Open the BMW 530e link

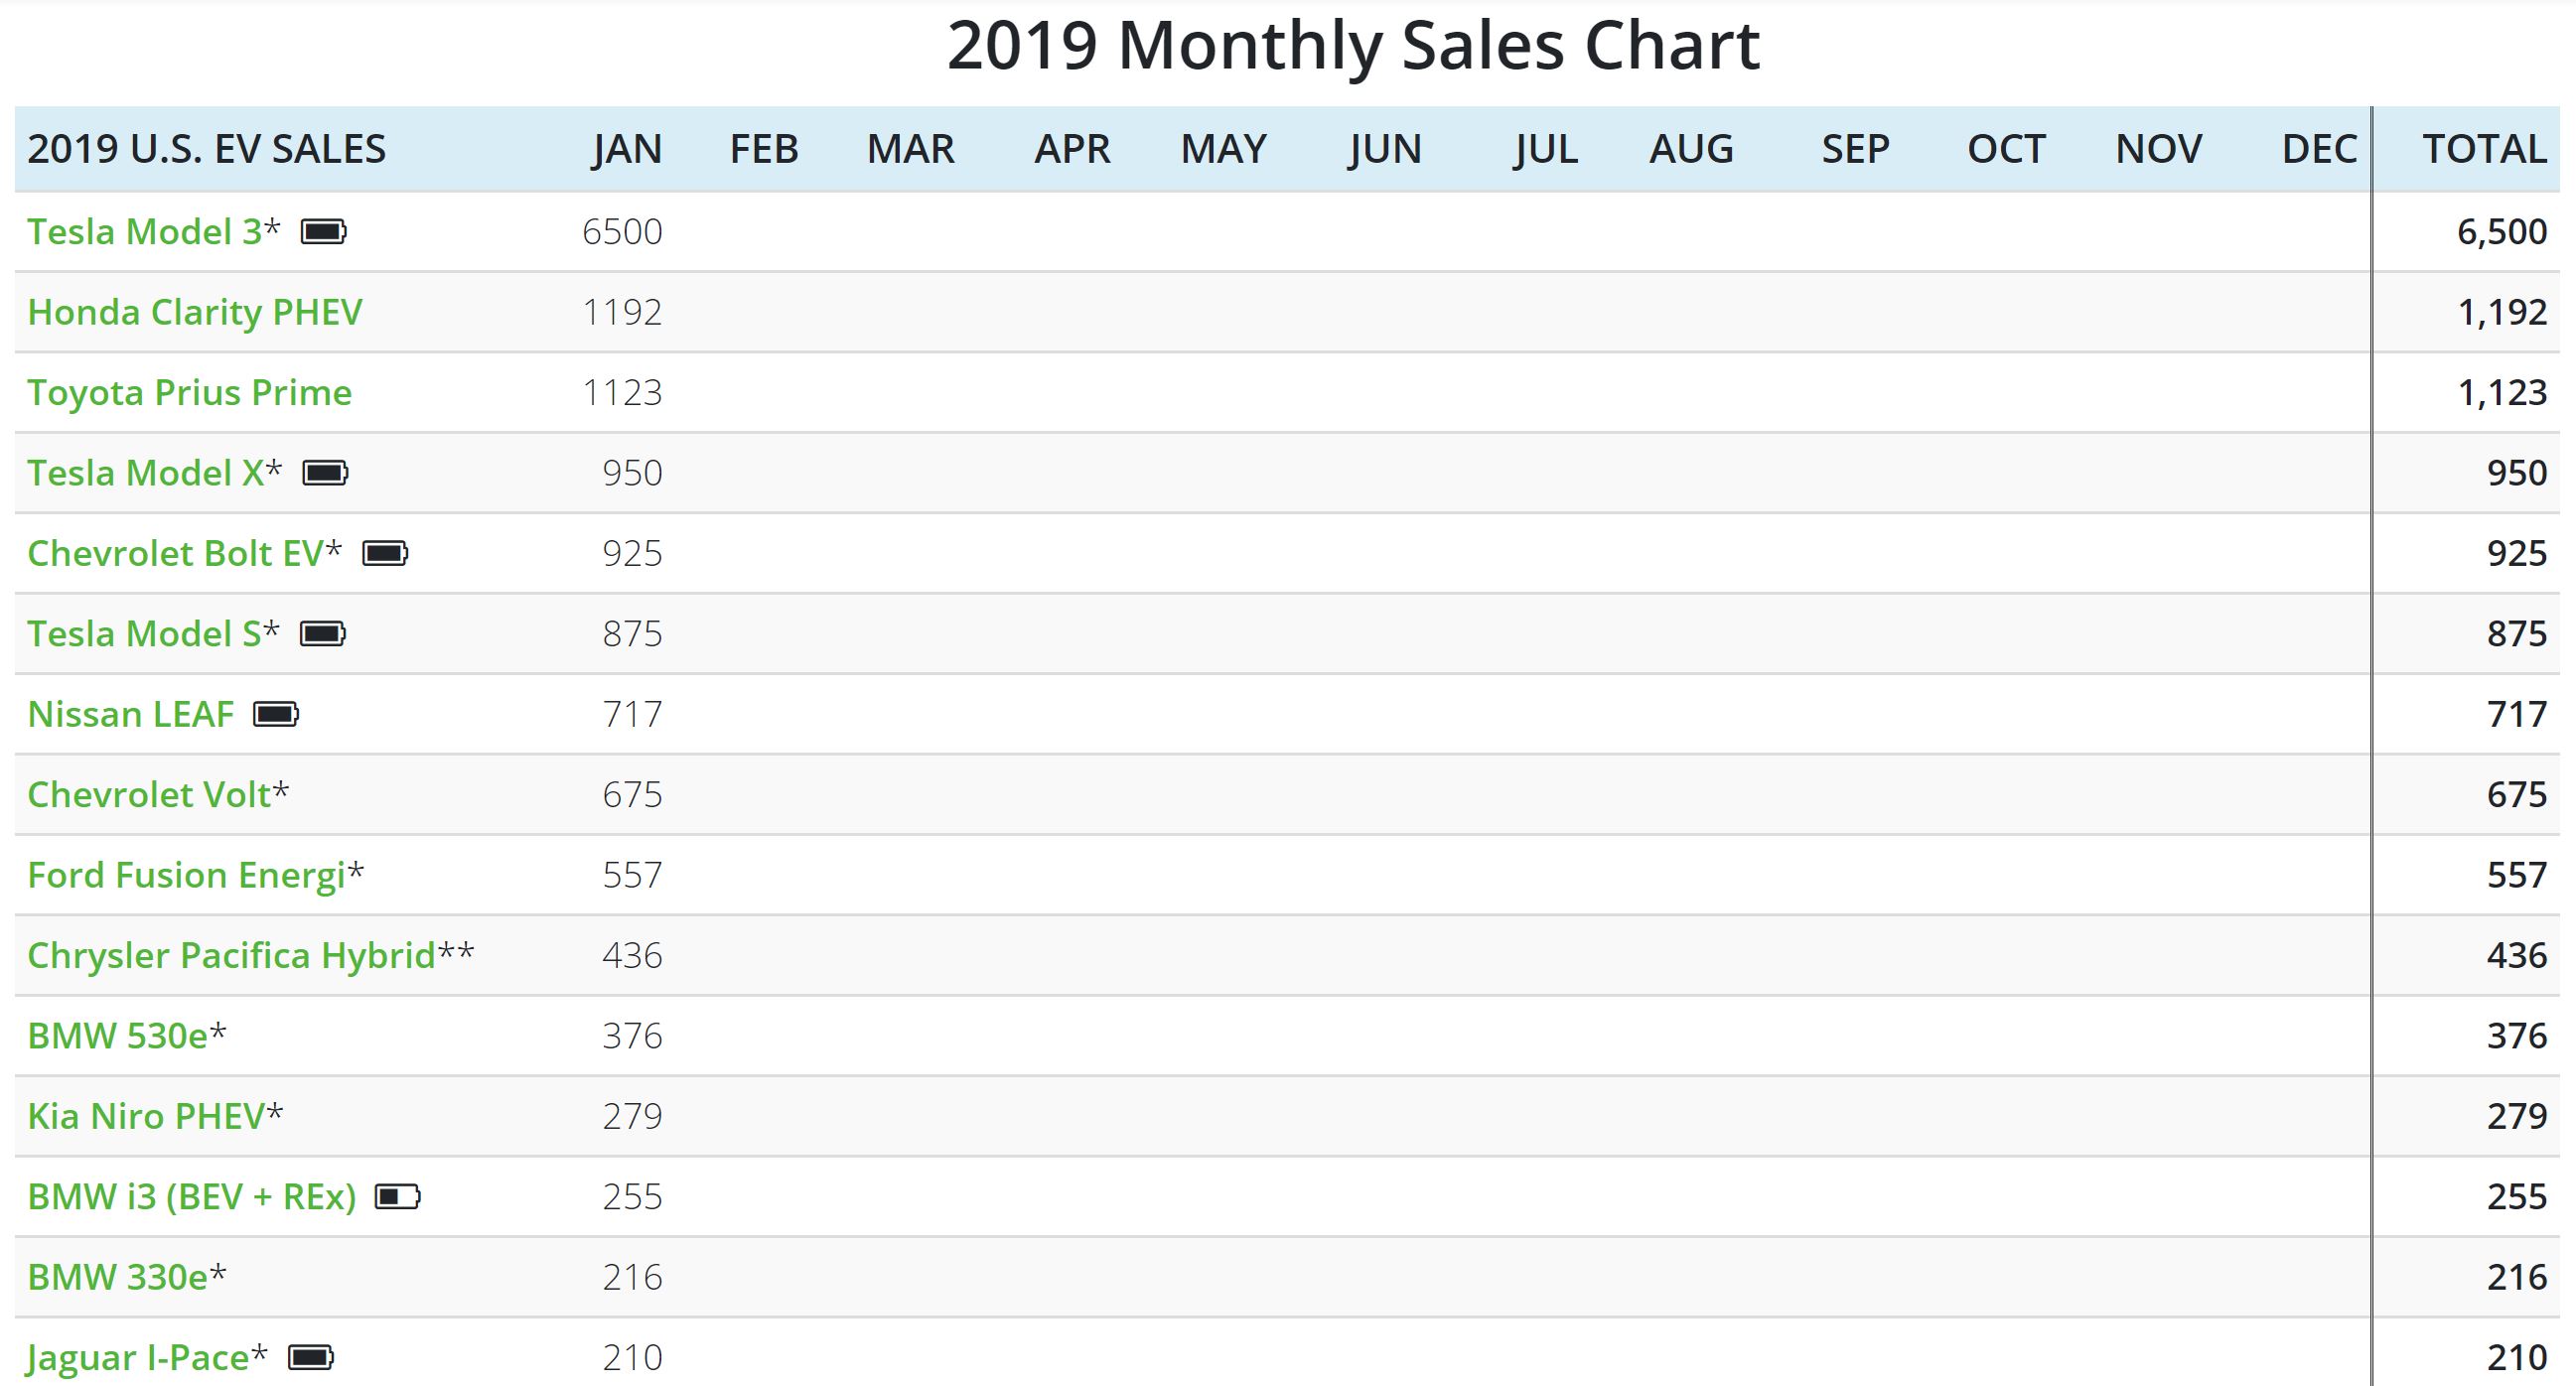coord(118,1036)
